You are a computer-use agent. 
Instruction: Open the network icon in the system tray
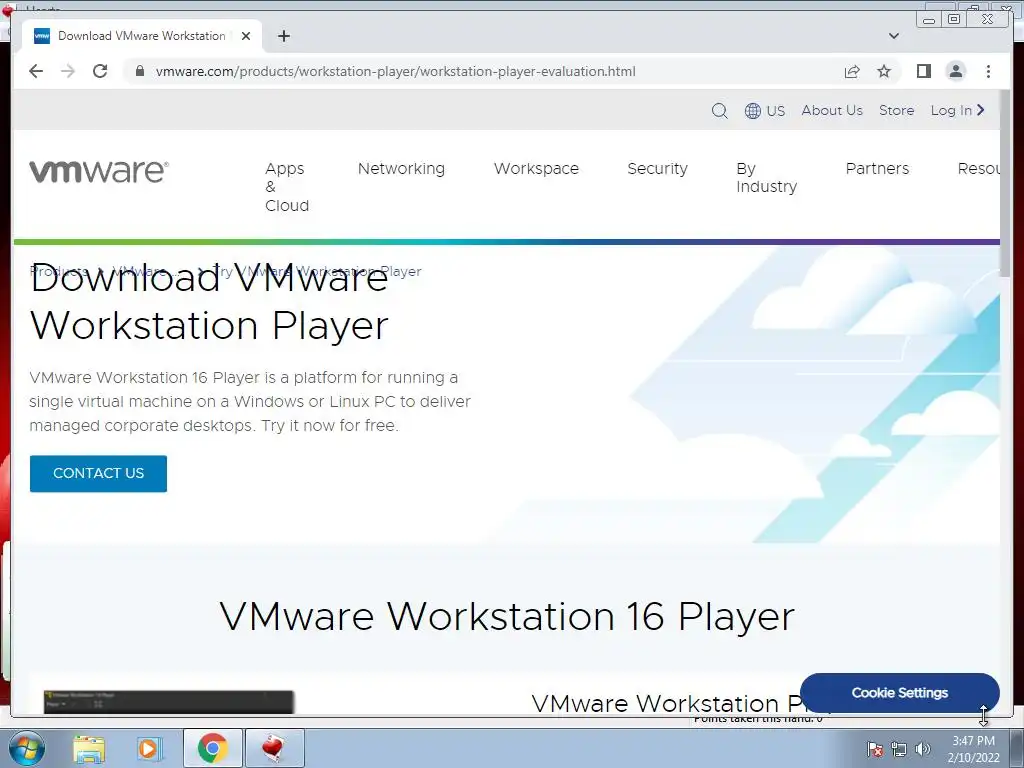(899, 749)
